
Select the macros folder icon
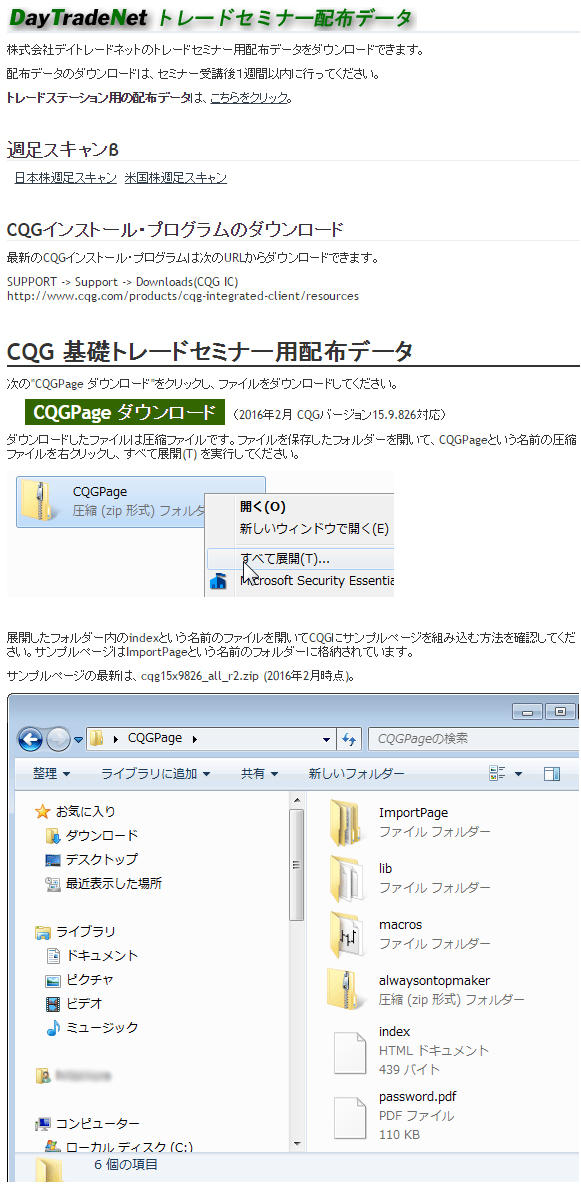(x=348, y=935)
